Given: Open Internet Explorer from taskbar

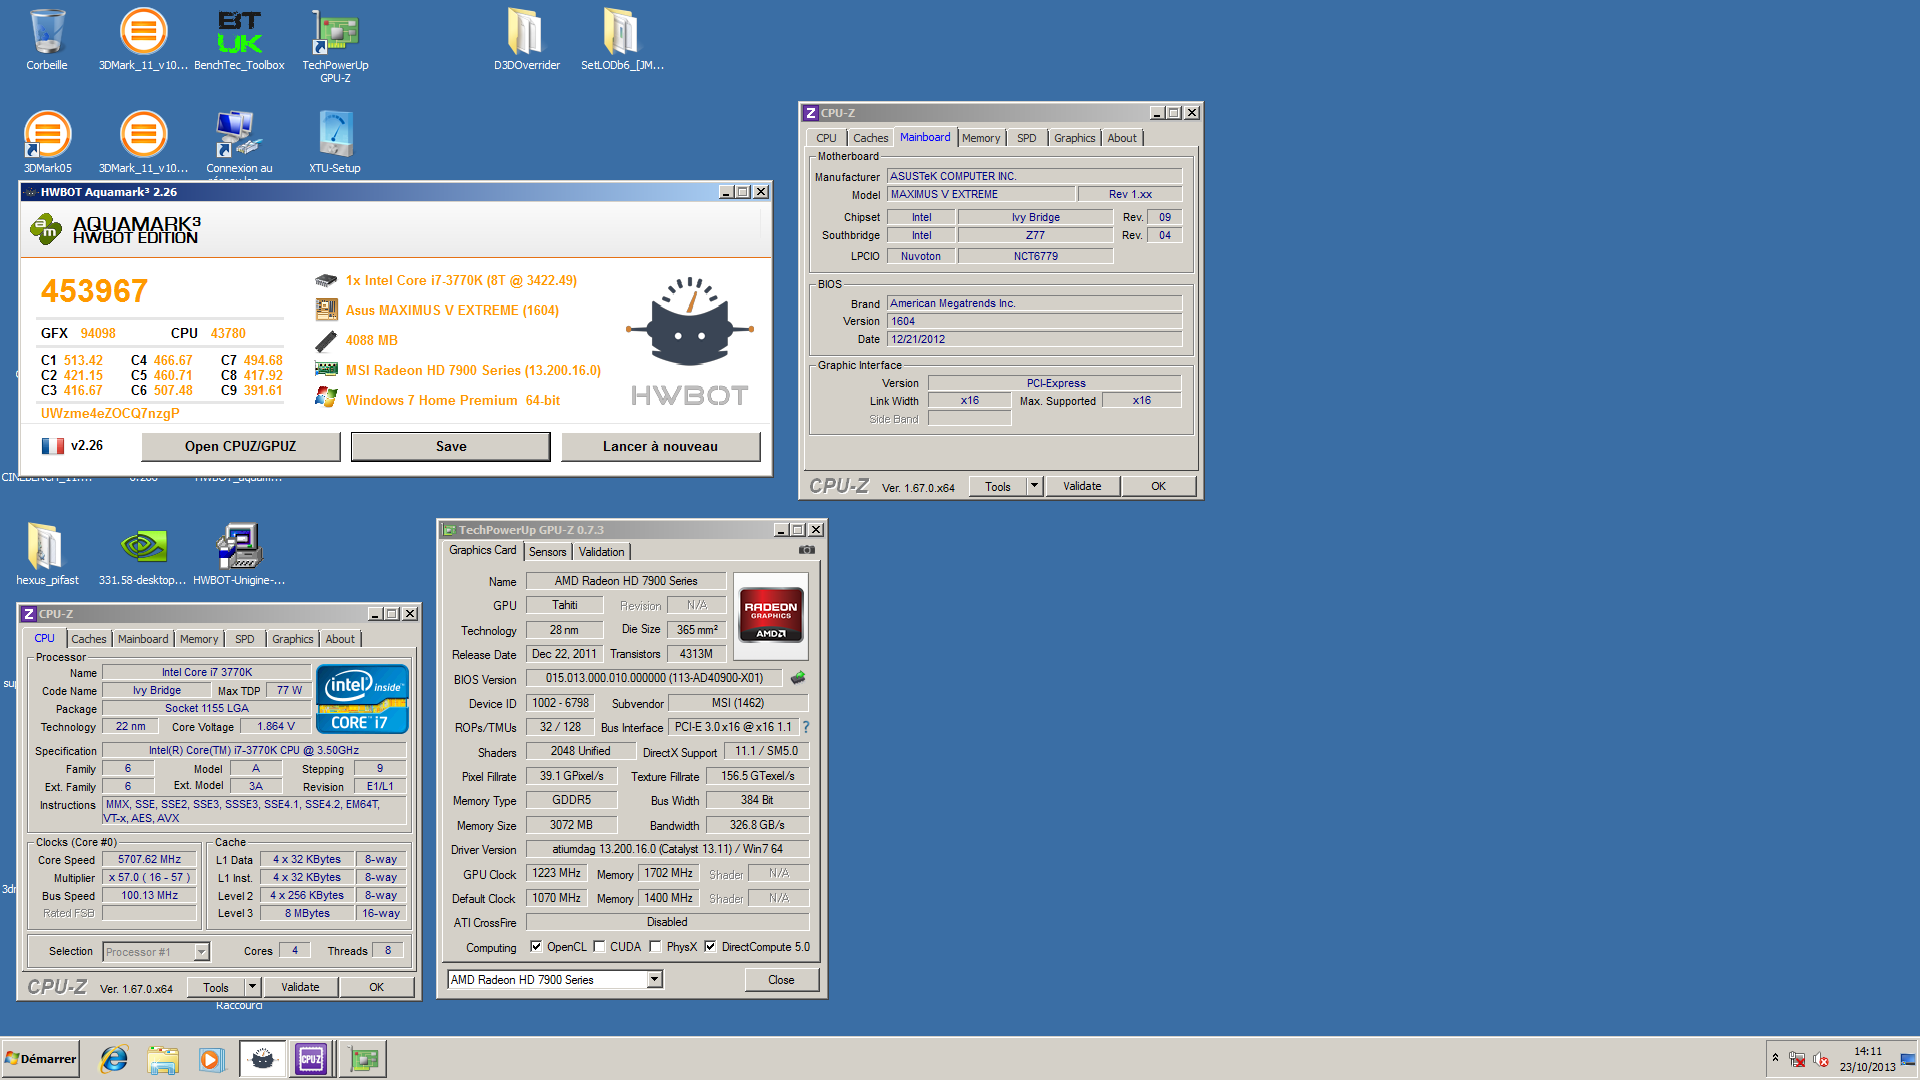Looking at the screenshot, I should 114,1059.
